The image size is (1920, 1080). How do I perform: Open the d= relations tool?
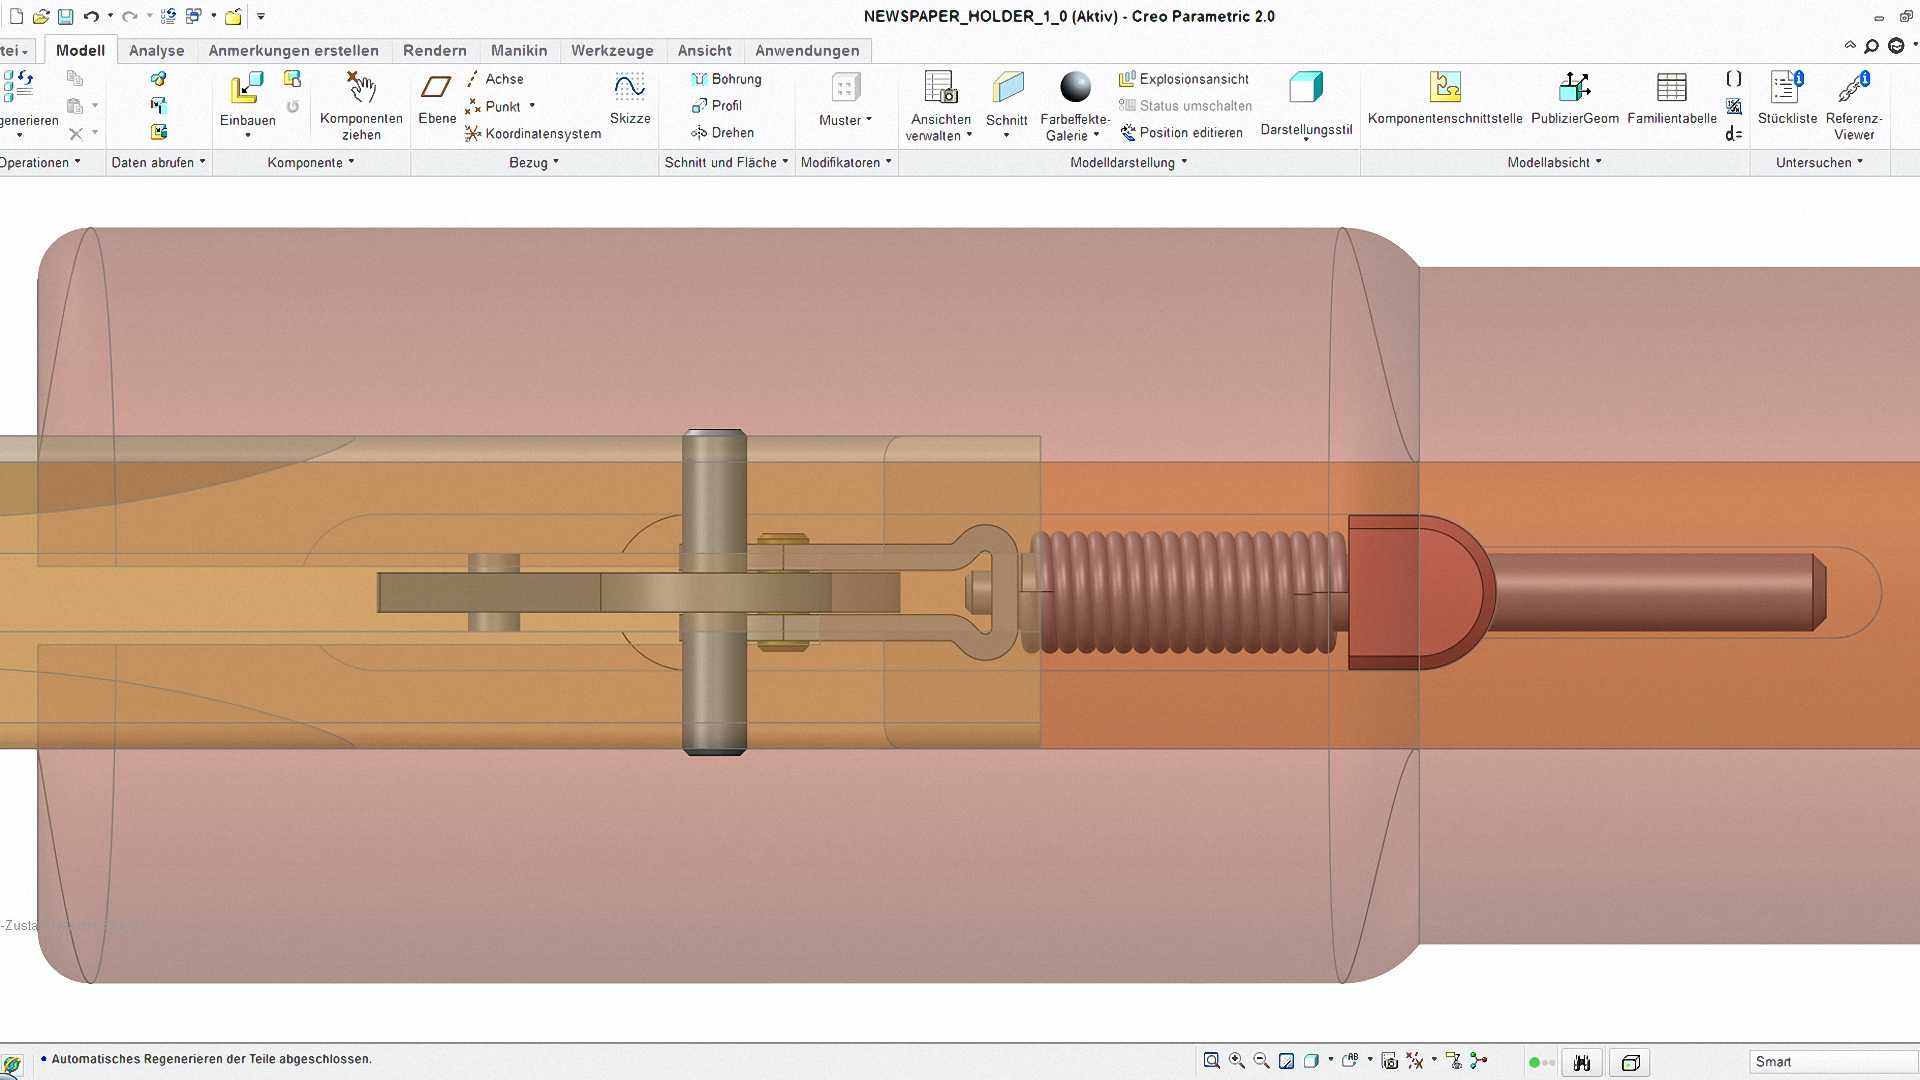(1734, 134)
